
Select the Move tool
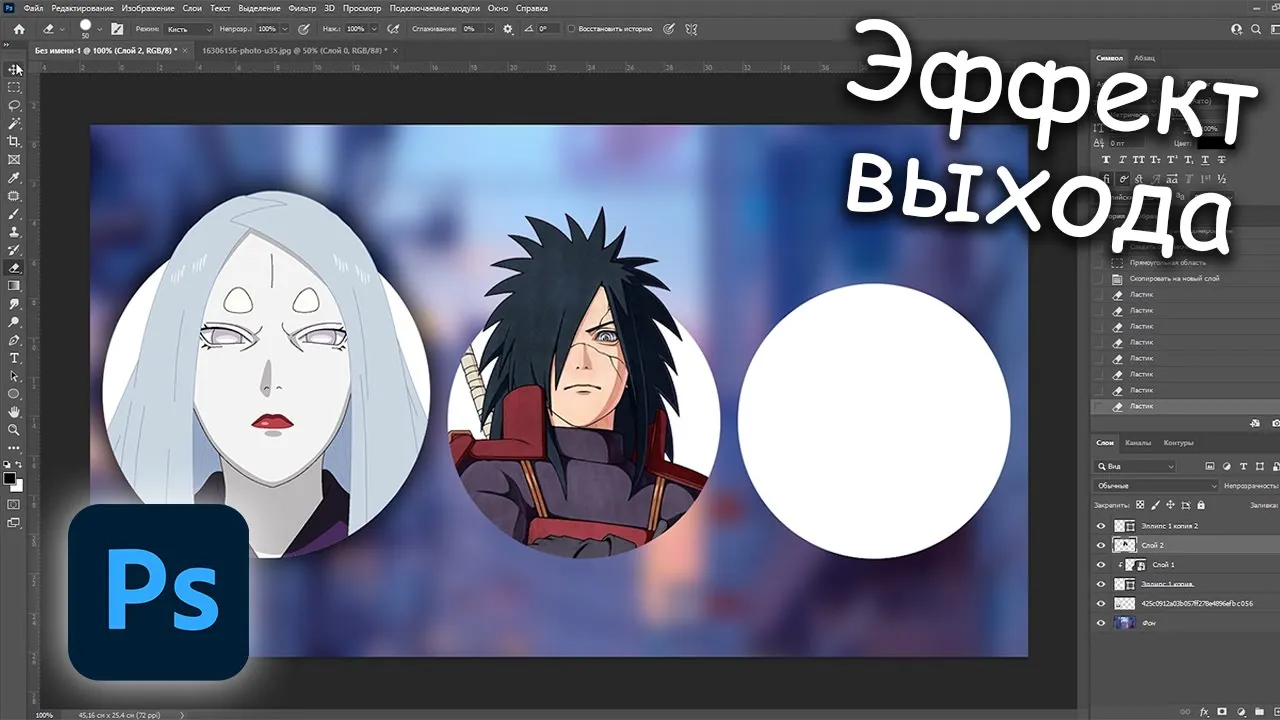pyautogui.click(x=14, y=69)
